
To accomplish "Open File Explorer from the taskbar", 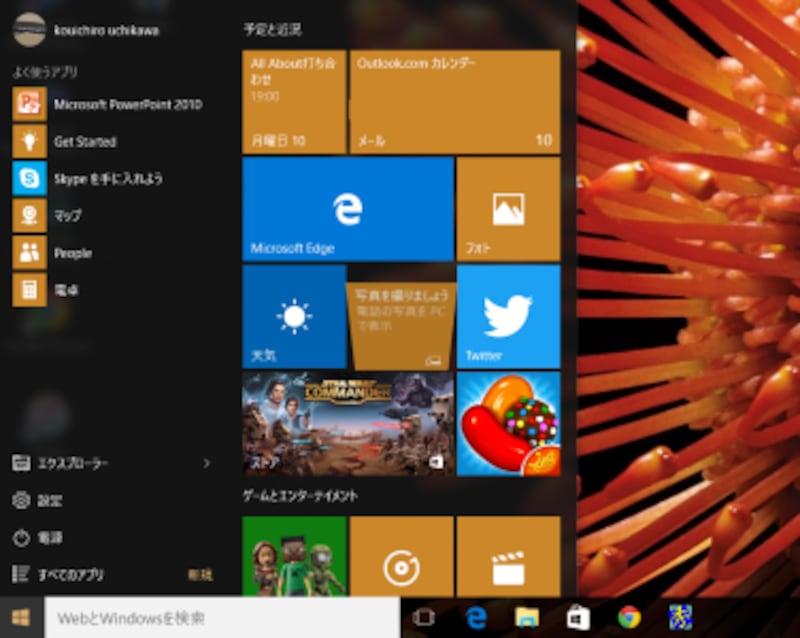I will pyautogui.click(x=527, y=618).
